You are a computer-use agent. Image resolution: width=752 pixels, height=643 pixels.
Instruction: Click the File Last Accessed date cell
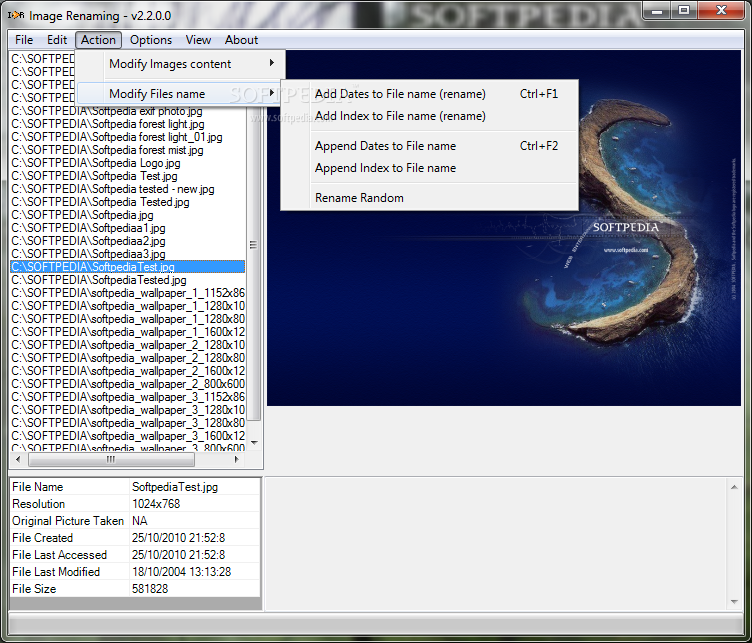(195, 555)
